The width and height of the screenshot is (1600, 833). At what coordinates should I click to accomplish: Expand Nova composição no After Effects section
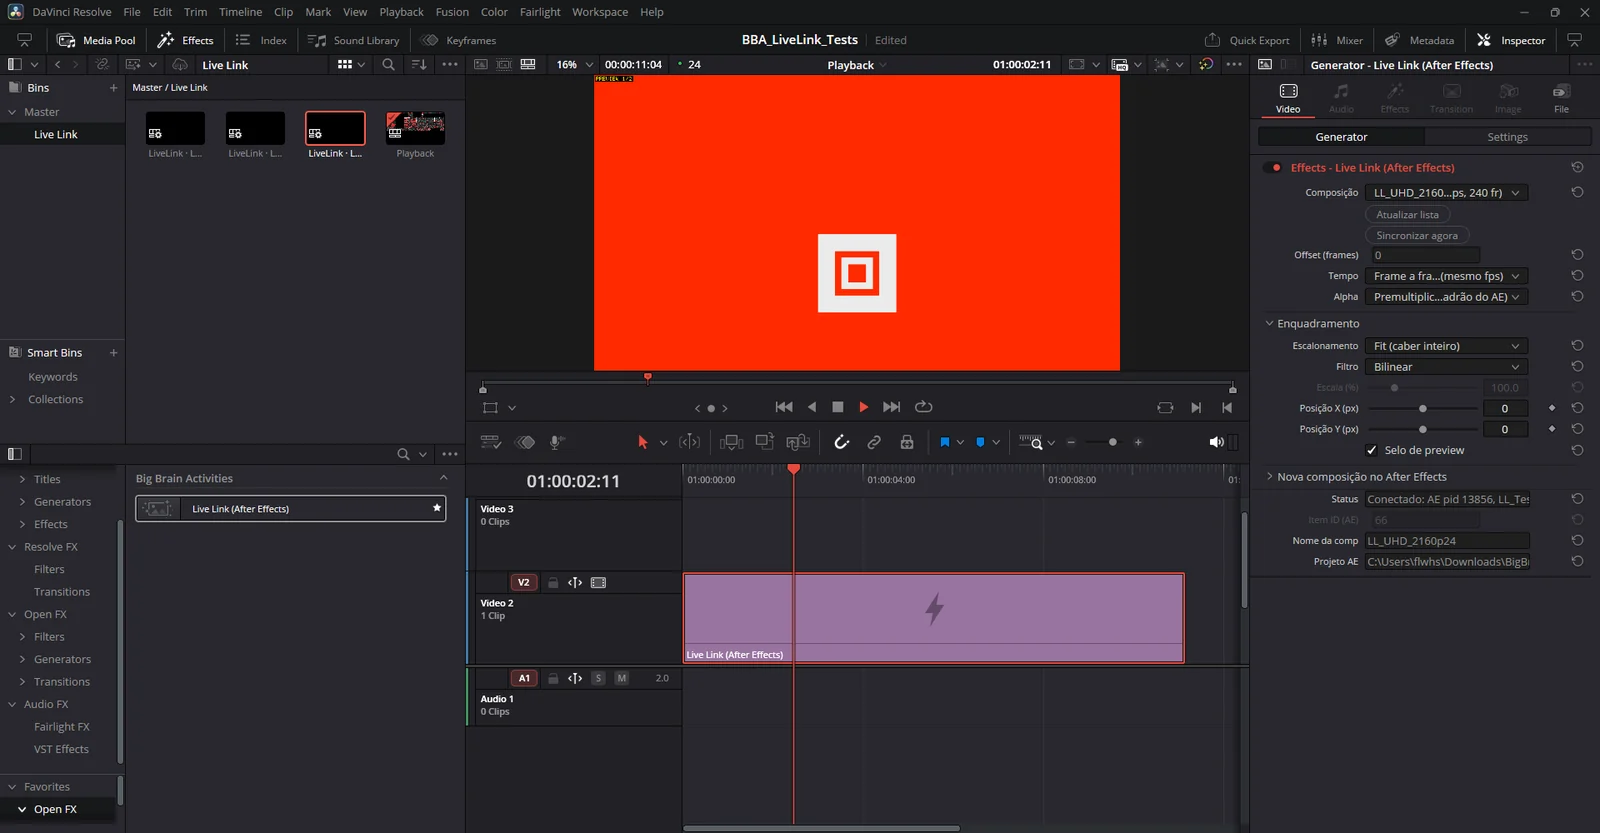tap(1270, 477)
